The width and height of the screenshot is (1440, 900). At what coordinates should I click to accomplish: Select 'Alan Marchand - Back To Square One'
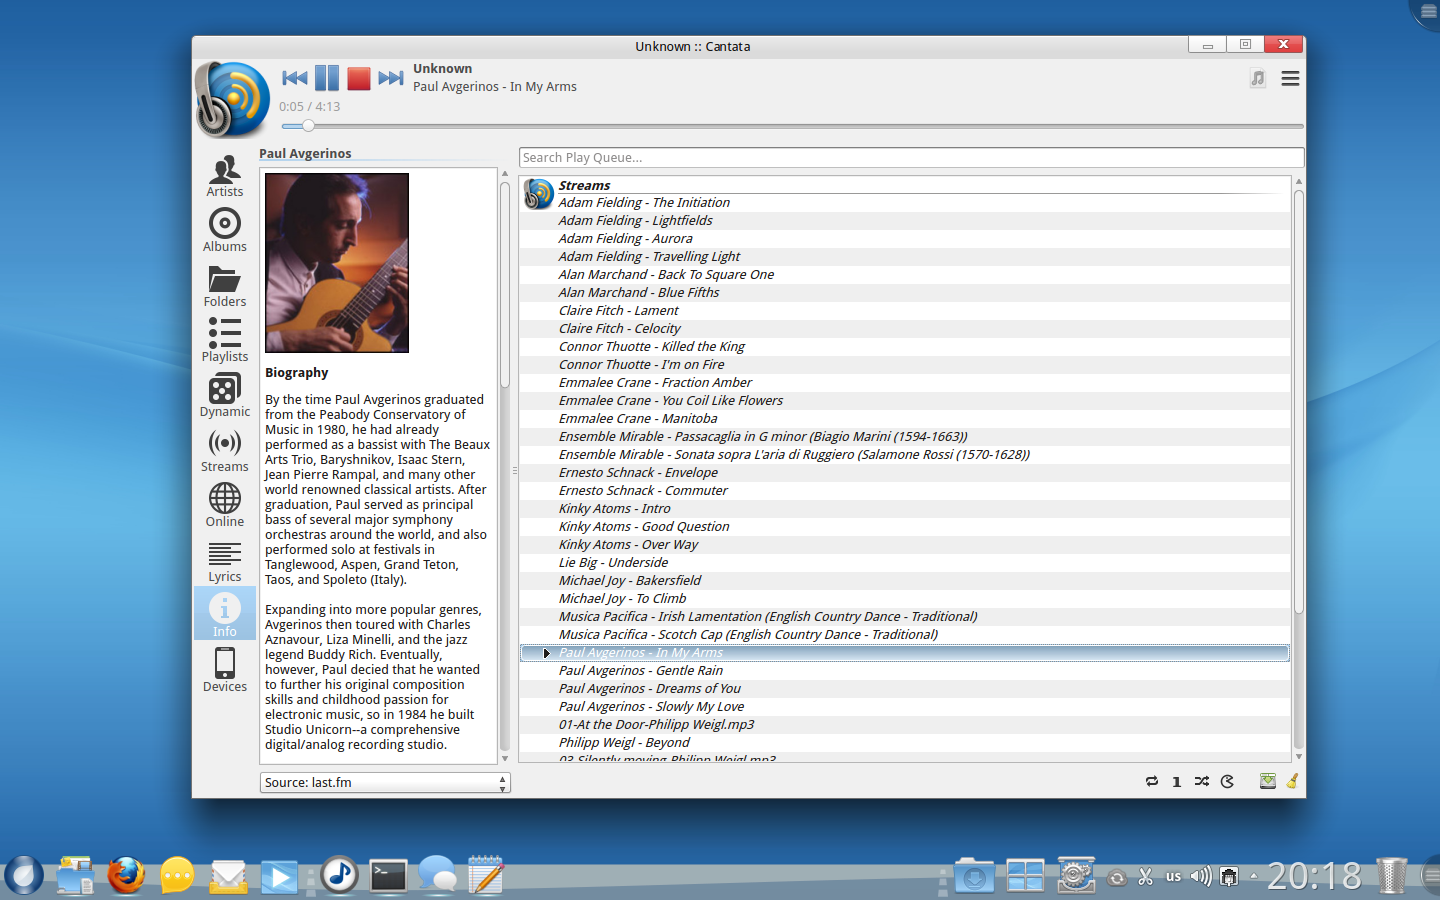coord(904,274)
